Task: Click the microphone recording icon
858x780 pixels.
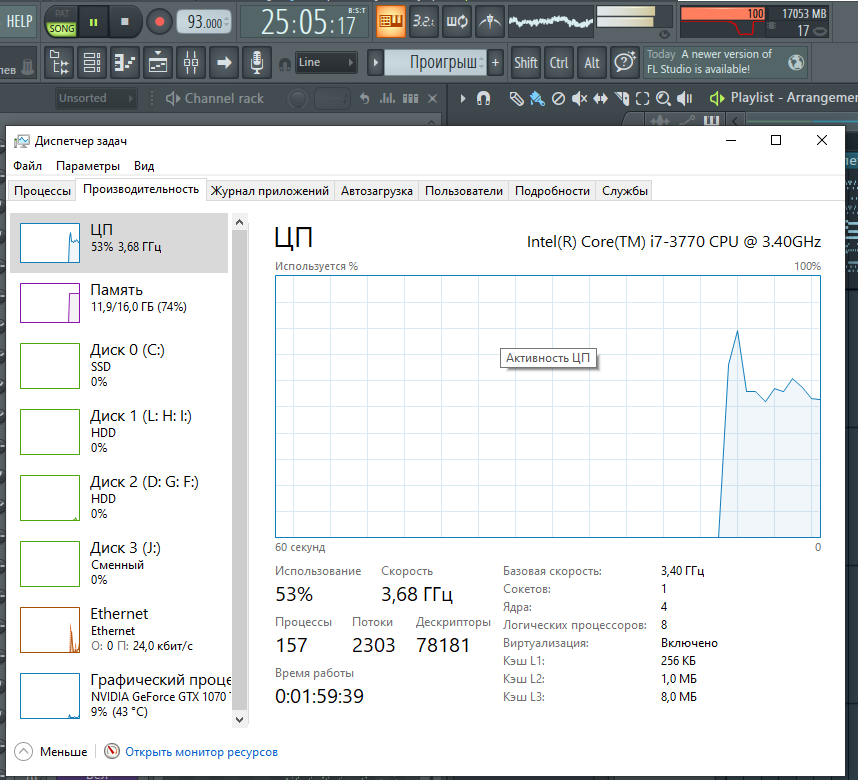Action: pos(257,62)
